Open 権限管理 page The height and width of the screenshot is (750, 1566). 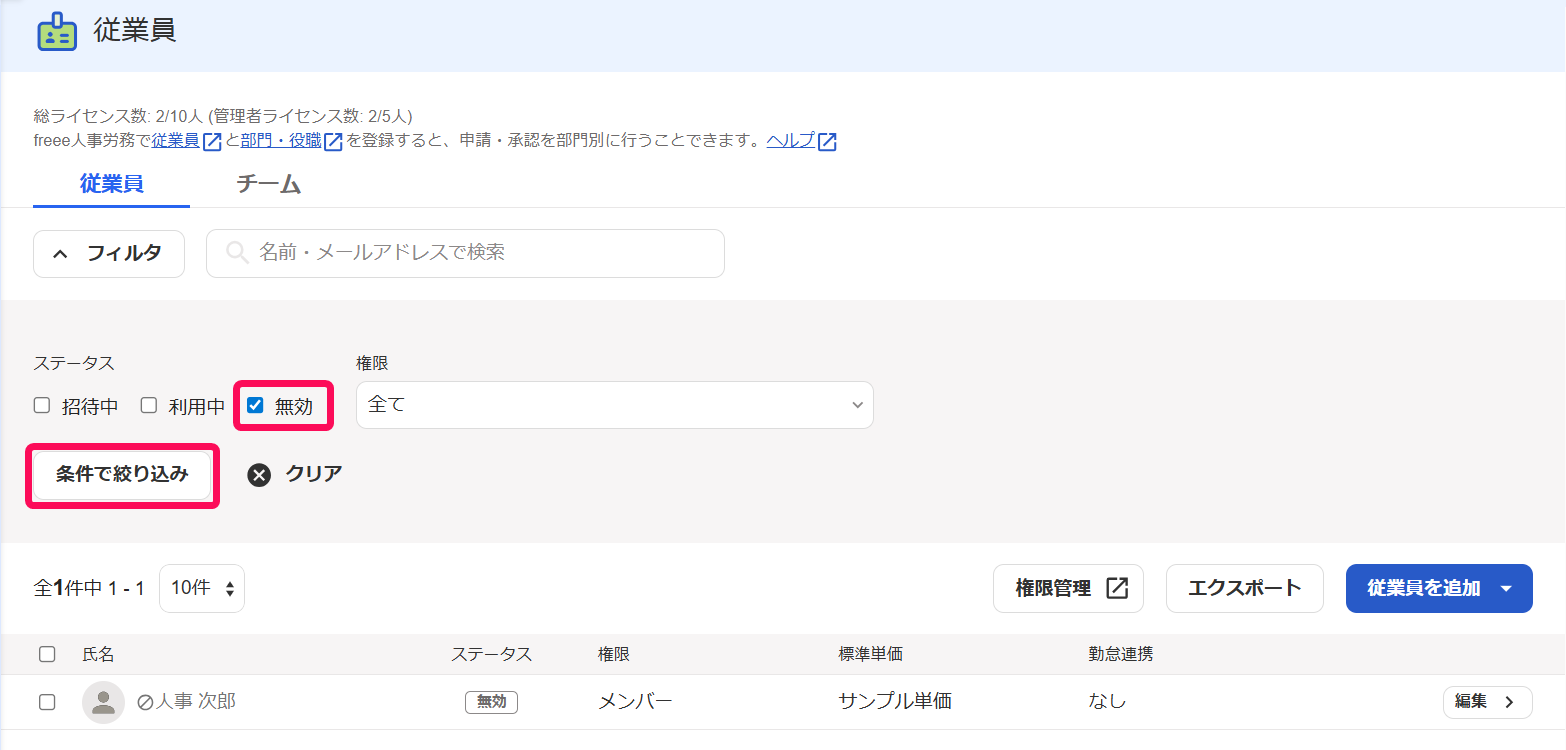[1068, 588]
